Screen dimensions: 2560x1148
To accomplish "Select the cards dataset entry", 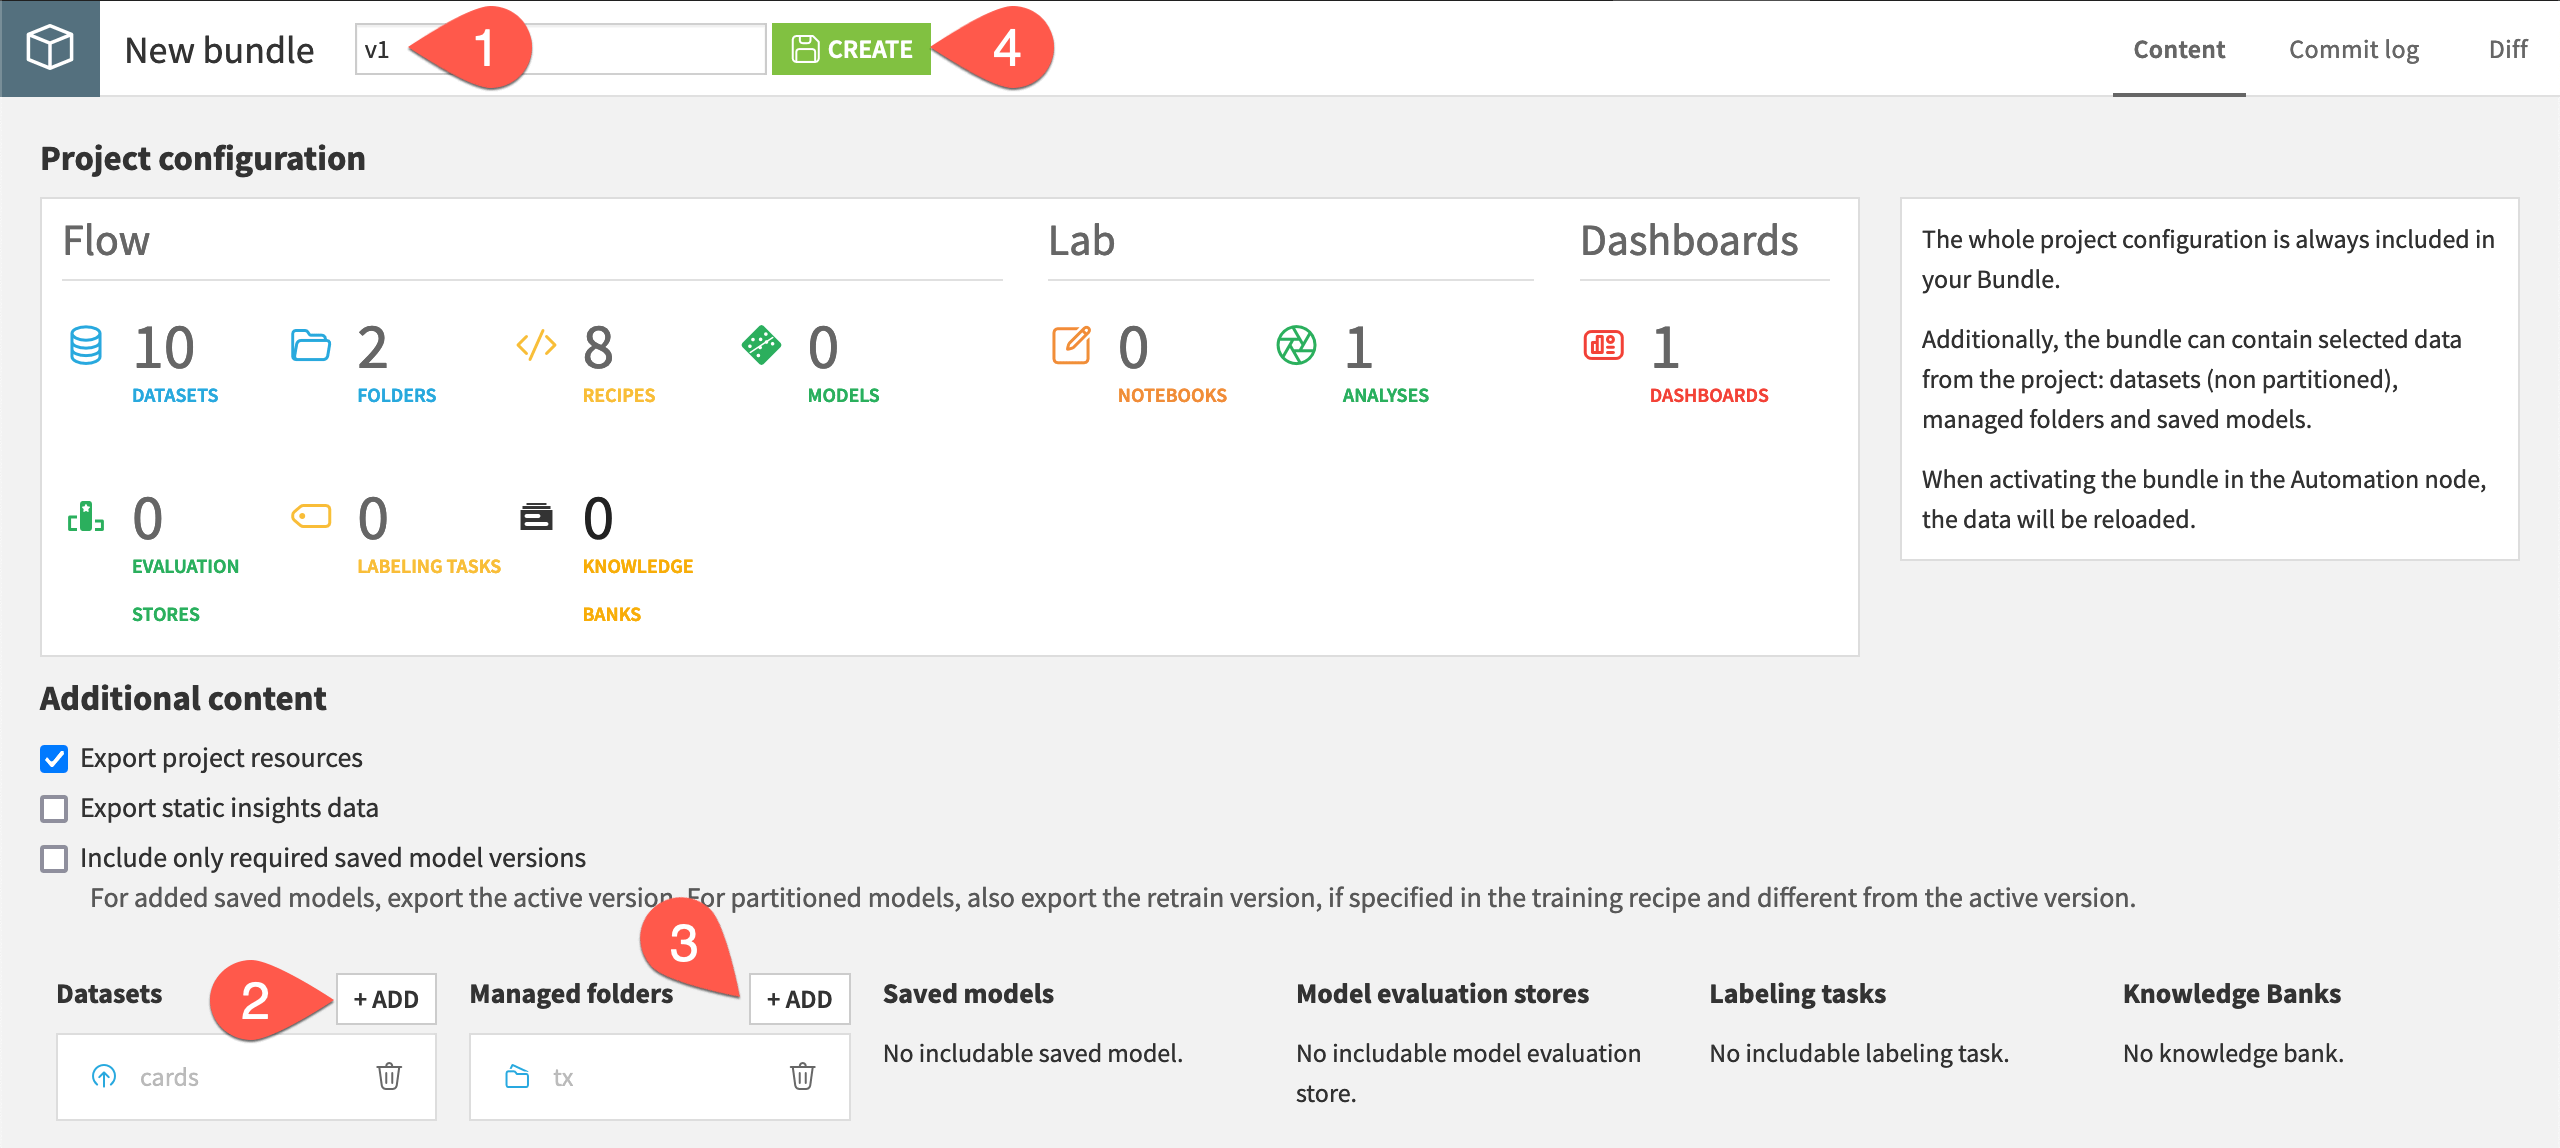I will (x=246, y=1077).
